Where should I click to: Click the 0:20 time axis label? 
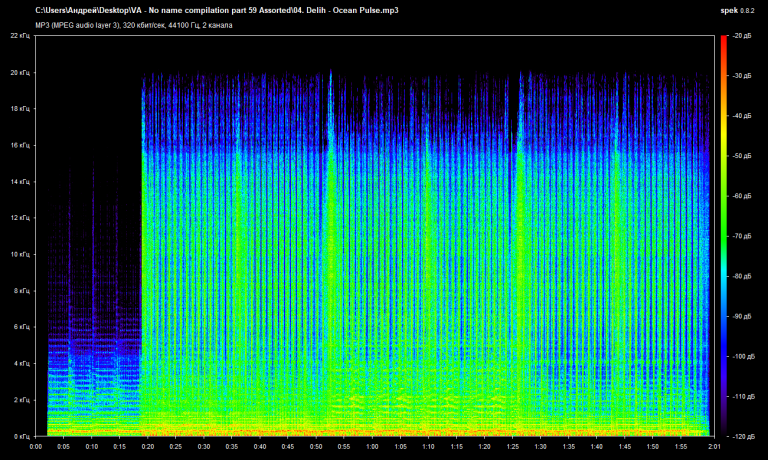148,447
